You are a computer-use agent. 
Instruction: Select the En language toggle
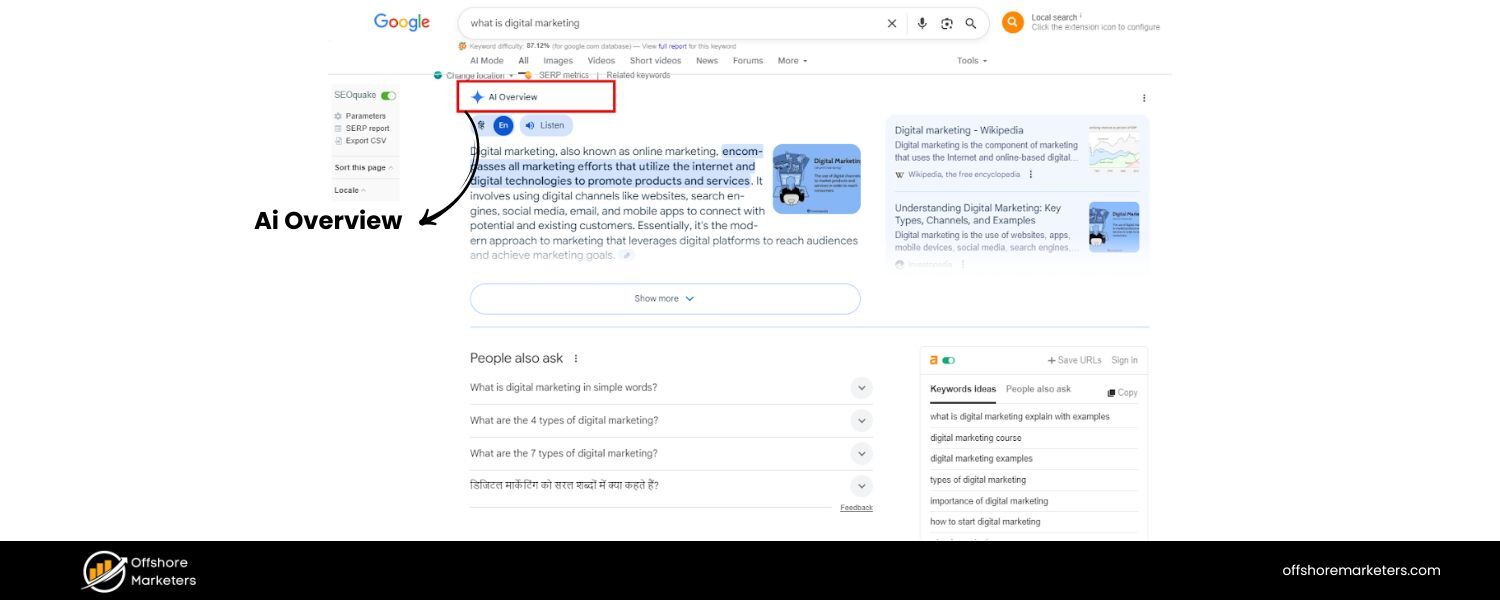[503, 125]
